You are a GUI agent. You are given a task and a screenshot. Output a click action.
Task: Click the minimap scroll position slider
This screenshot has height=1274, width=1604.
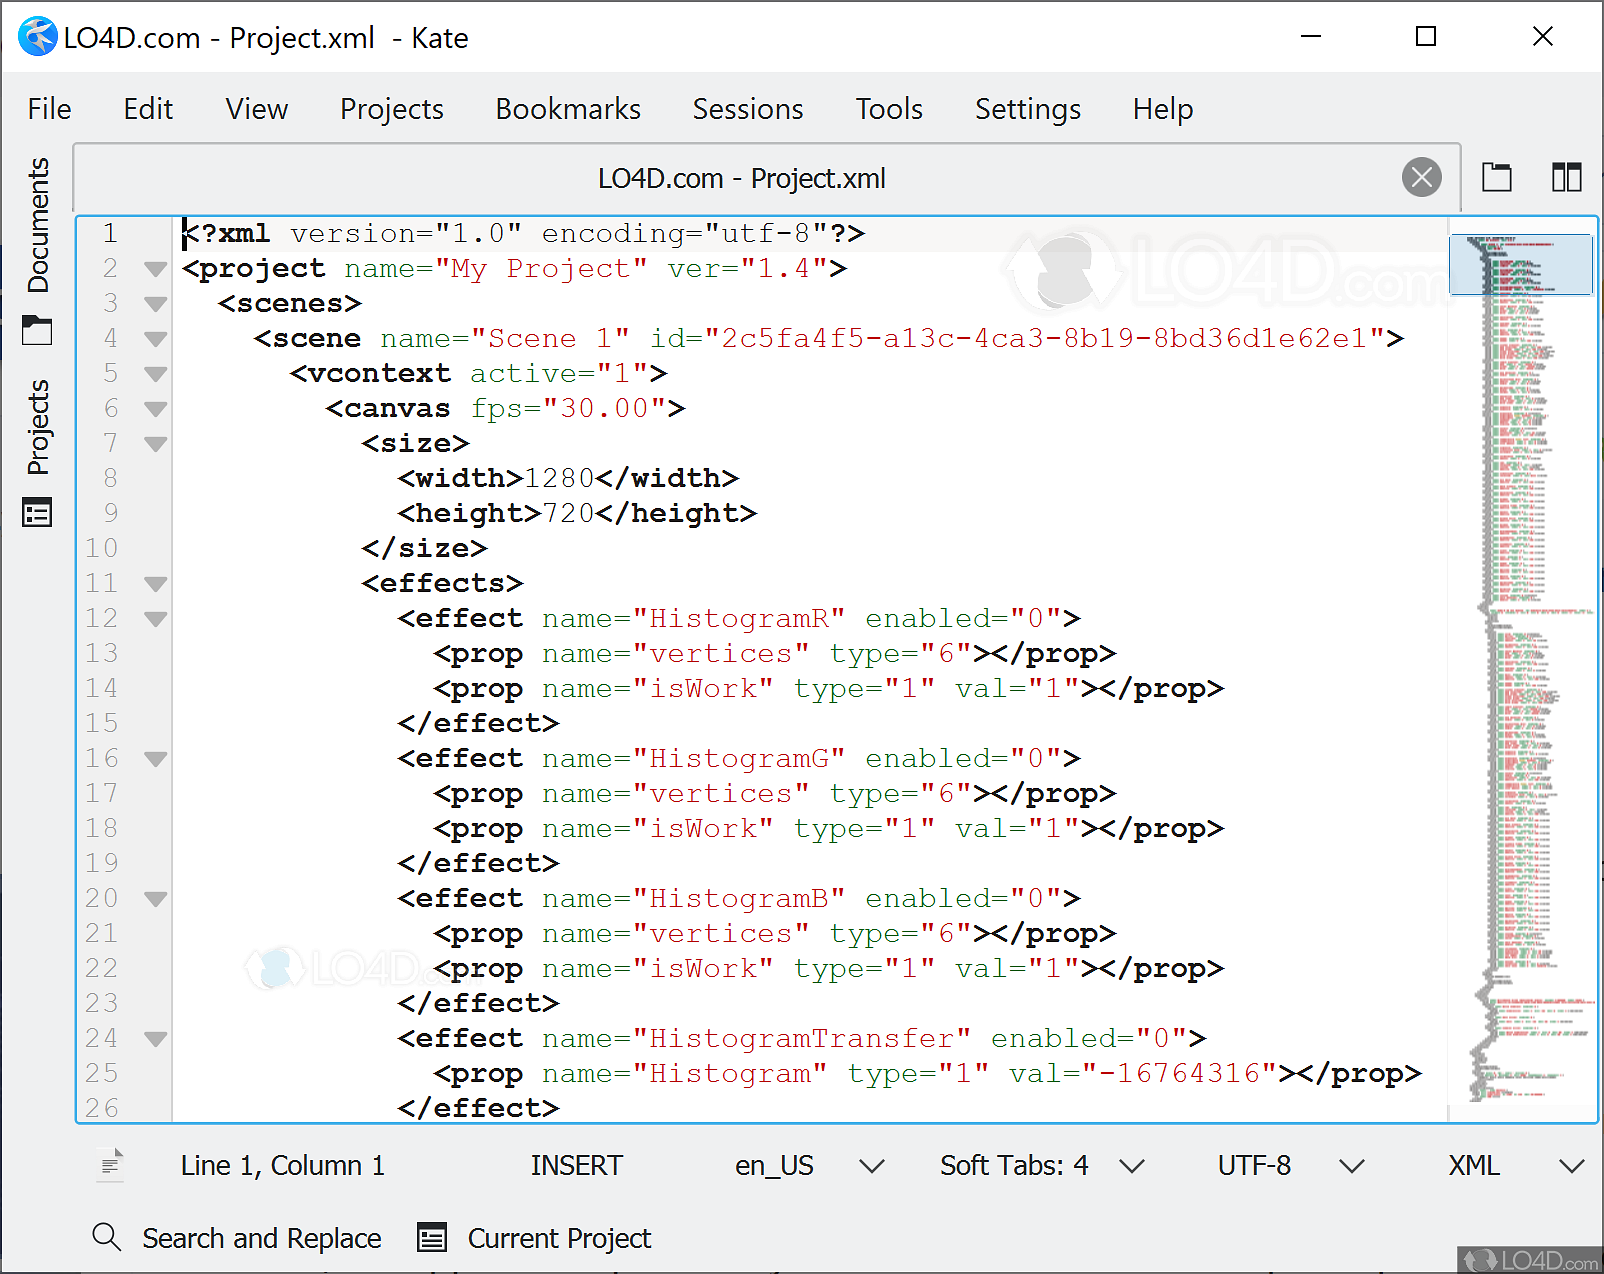[x=1521, y=264]
